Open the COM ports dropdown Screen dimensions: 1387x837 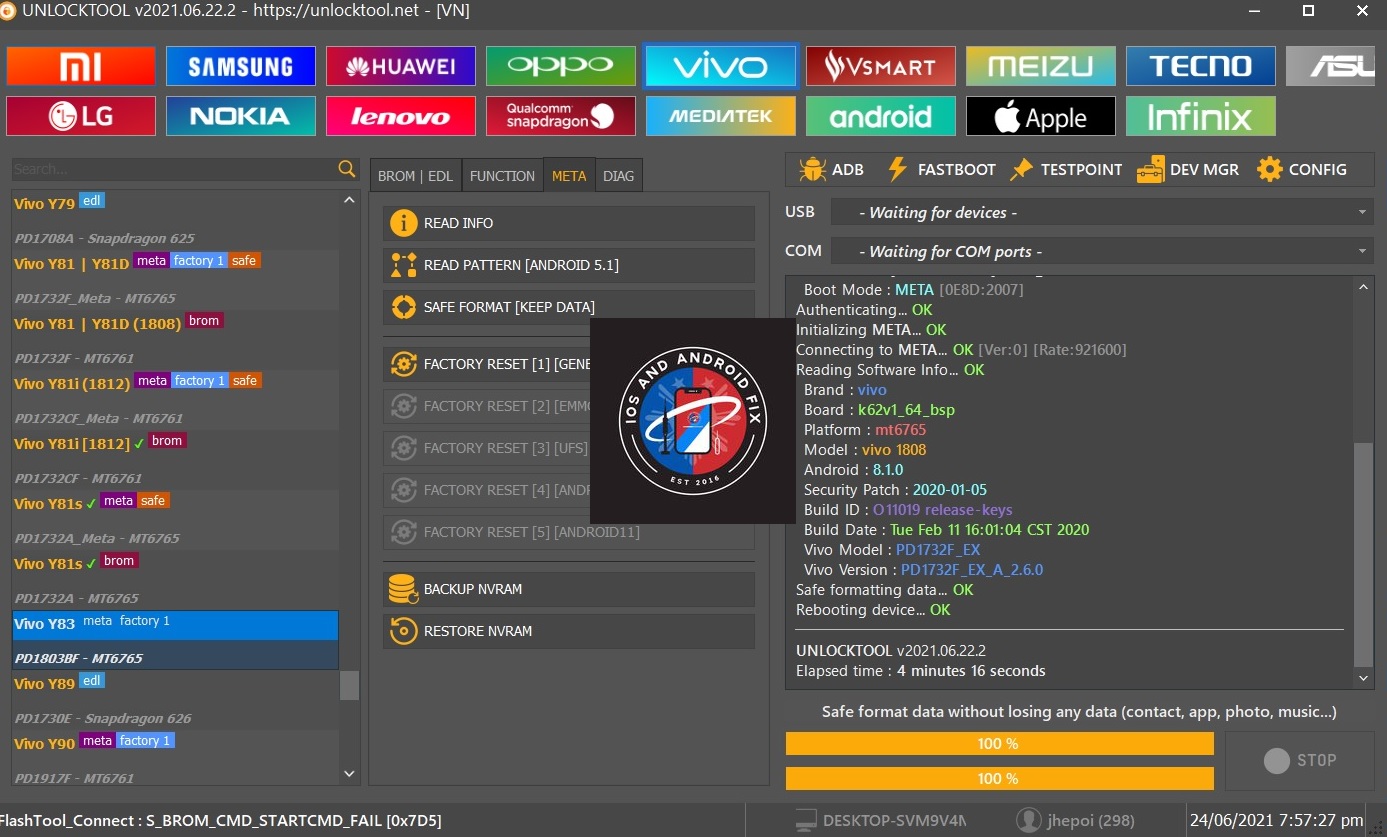point(1102,251)
